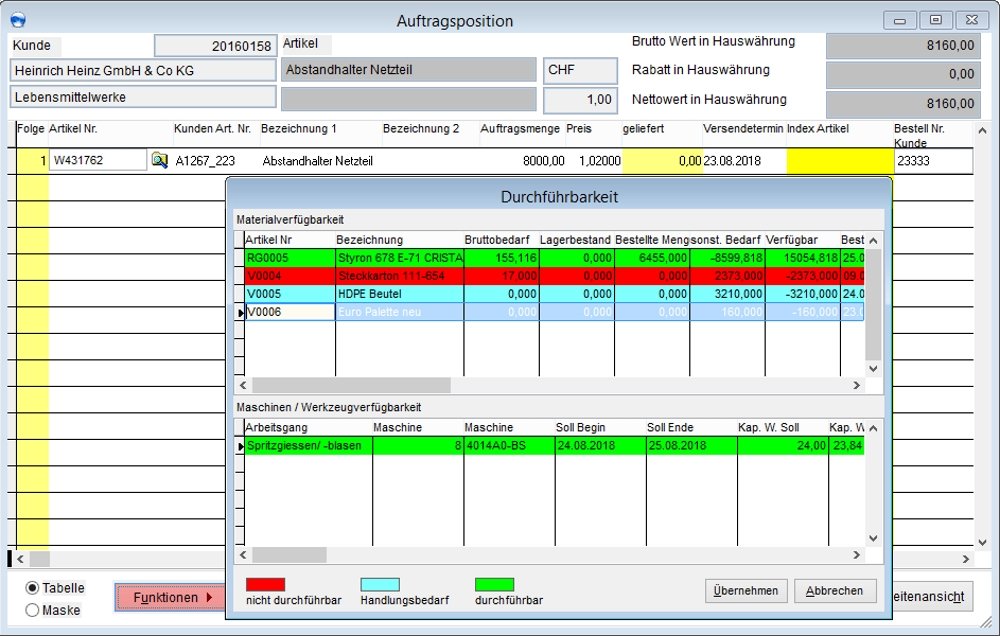
Task: Click the yellow Index Artikel cell
Action: (840, 161)
